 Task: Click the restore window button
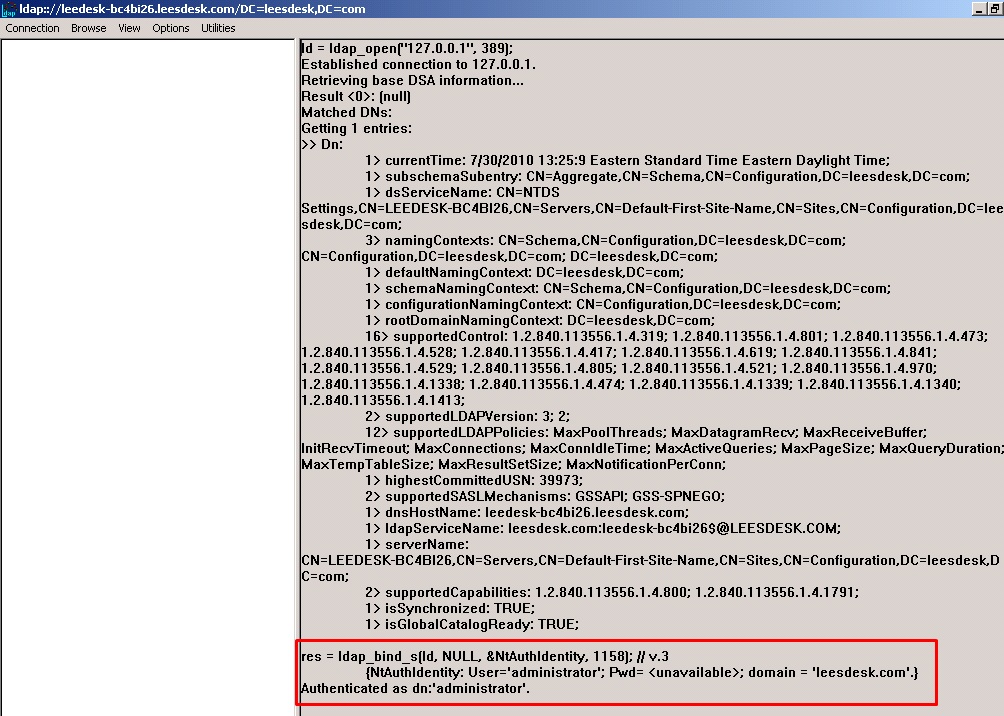point(995,9)
